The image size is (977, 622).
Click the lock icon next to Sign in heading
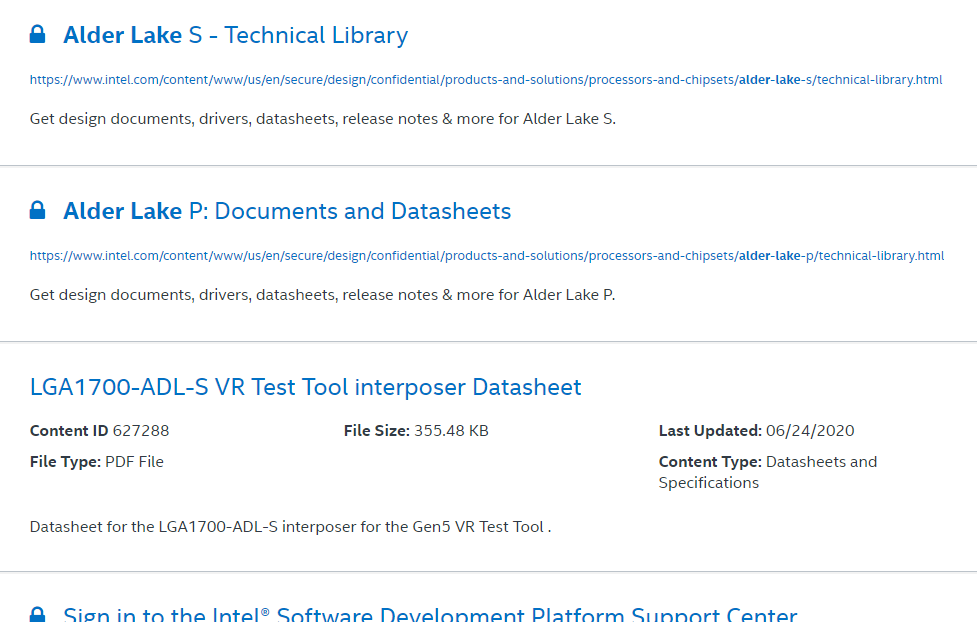(x=37, y=613)
